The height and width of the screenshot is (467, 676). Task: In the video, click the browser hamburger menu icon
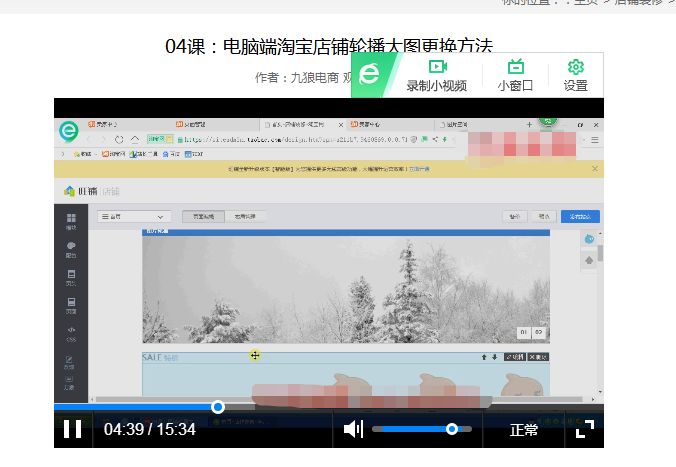[x=595, y=140]
